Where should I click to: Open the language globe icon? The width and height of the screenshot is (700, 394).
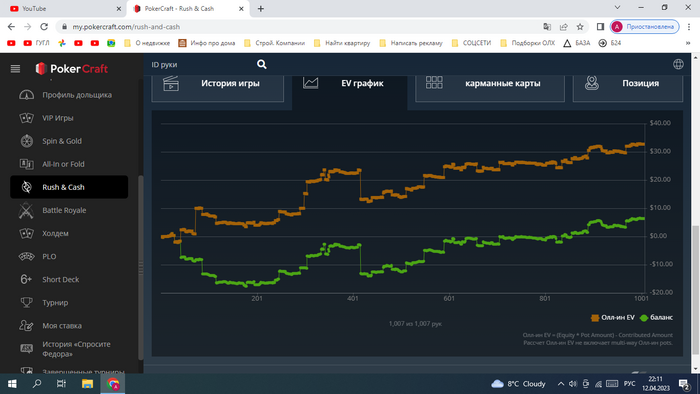[x=678, y=64]
